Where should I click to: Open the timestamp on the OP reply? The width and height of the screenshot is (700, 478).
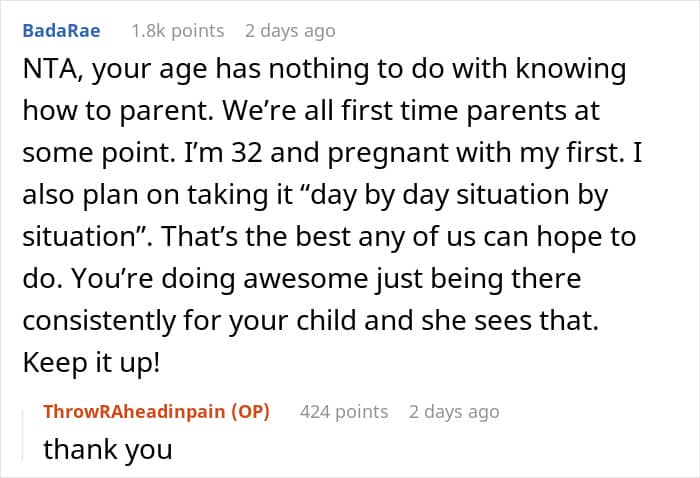[453, 411]
